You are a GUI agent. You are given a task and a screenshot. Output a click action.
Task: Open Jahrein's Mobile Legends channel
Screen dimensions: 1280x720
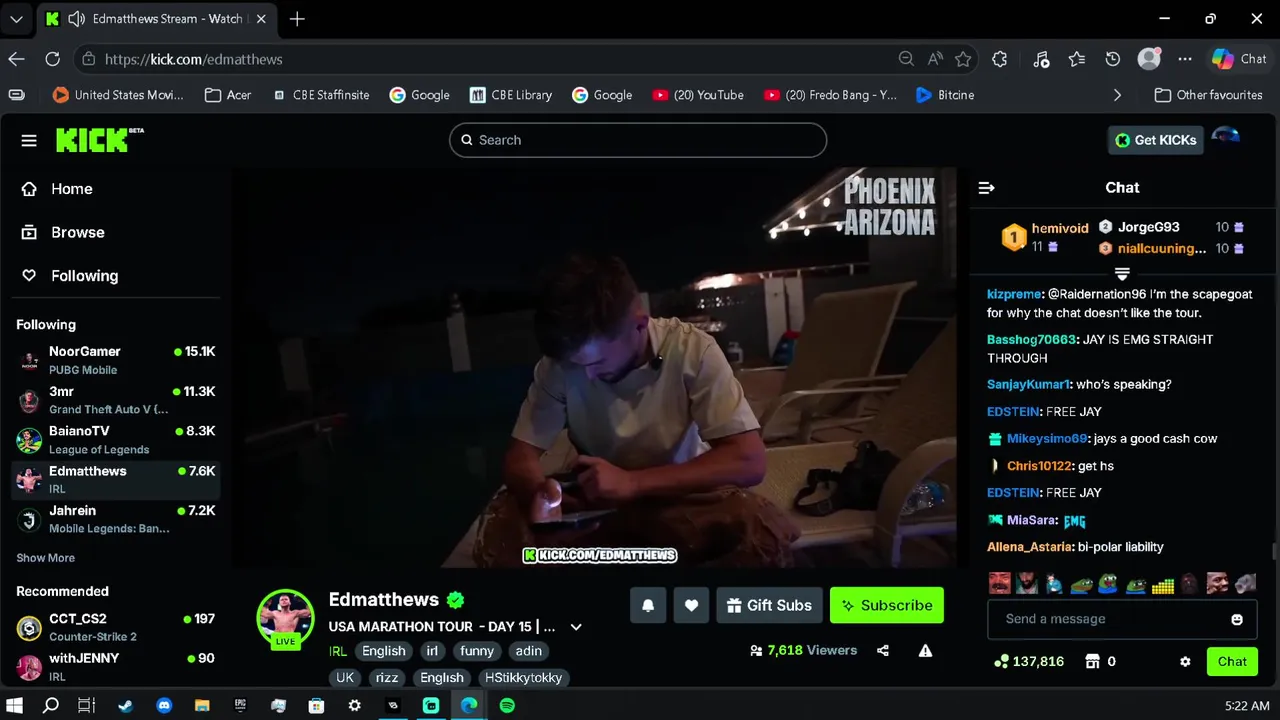pos(116,519)
